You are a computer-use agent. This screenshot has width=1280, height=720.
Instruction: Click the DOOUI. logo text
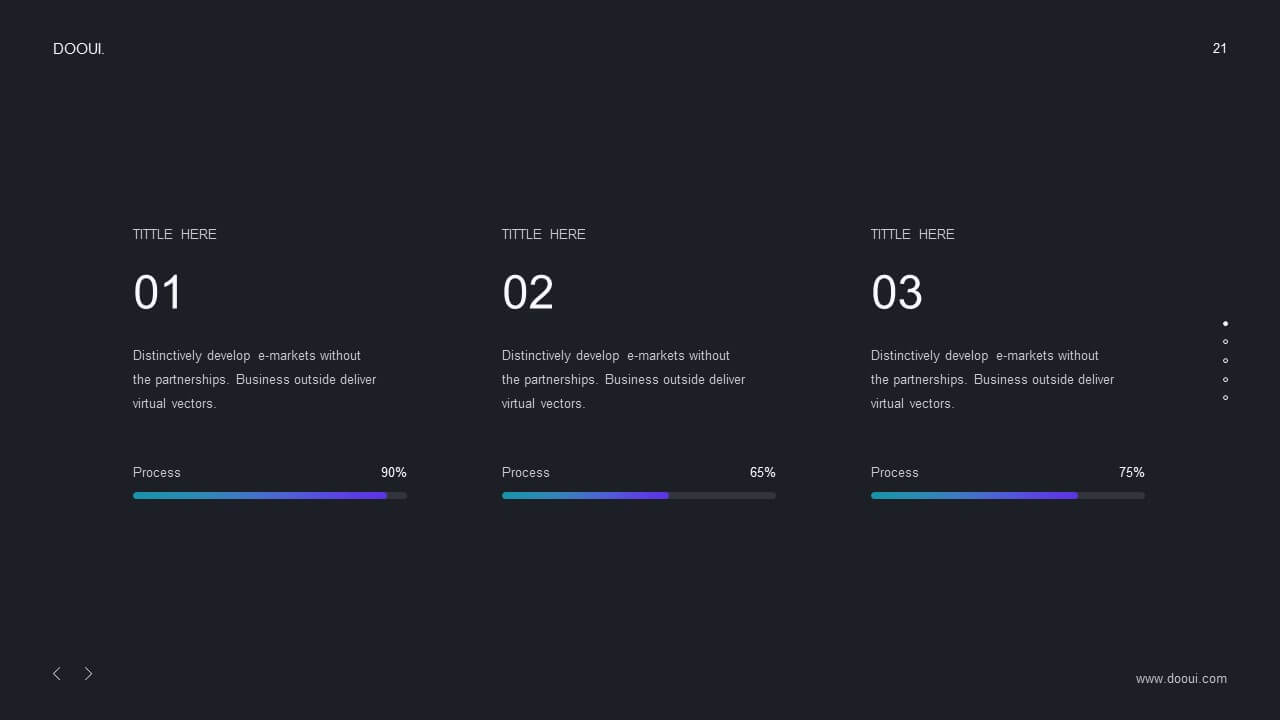coord(79,49)
